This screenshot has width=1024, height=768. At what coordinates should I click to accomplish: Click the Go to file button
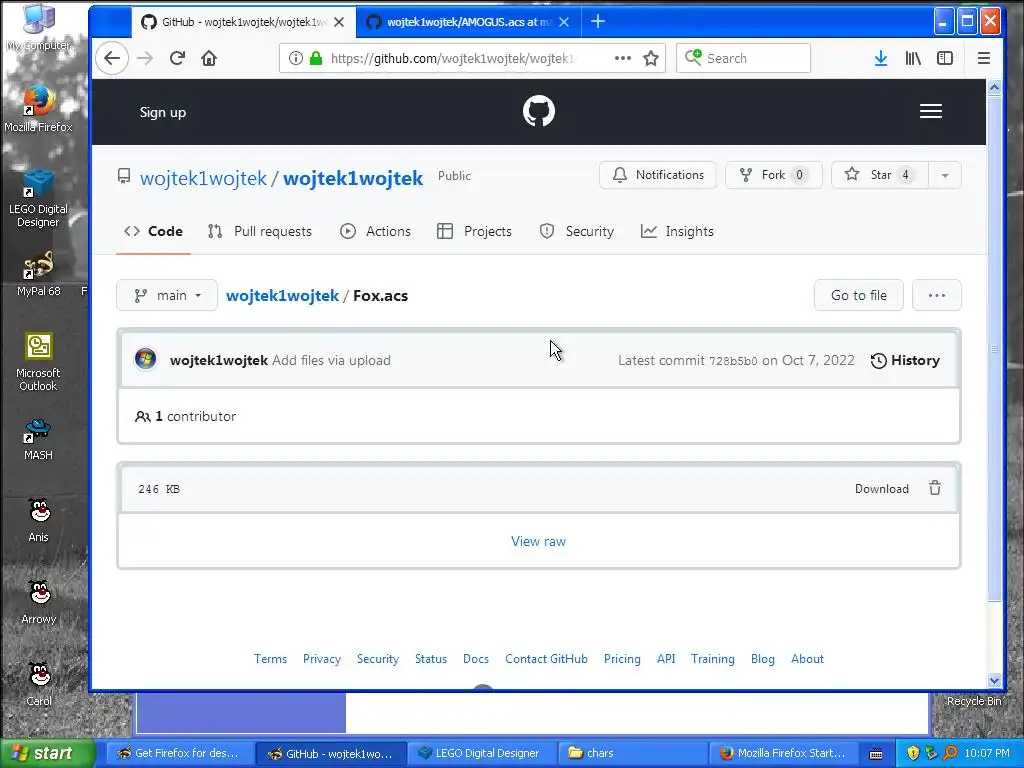(x=859, y=295)
